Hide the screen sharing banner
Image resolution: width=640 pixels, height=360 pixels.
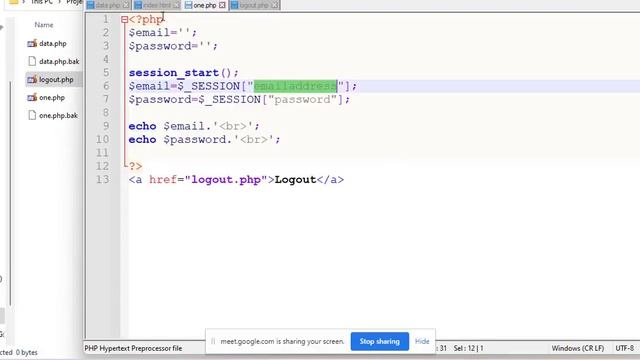422,341
